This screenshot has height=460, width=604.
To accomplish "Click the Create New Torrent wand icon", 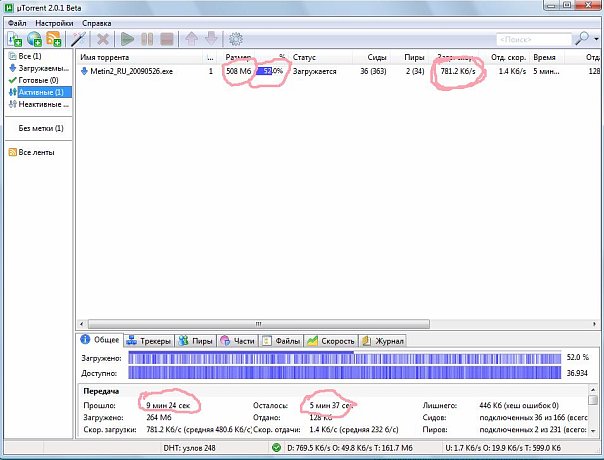I will click(x=75, y=39).
